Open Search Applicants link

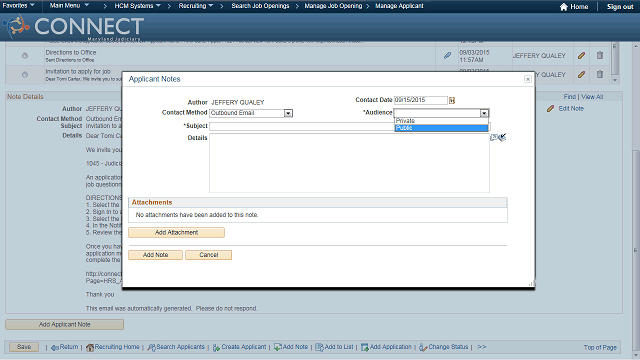point(176,347)
